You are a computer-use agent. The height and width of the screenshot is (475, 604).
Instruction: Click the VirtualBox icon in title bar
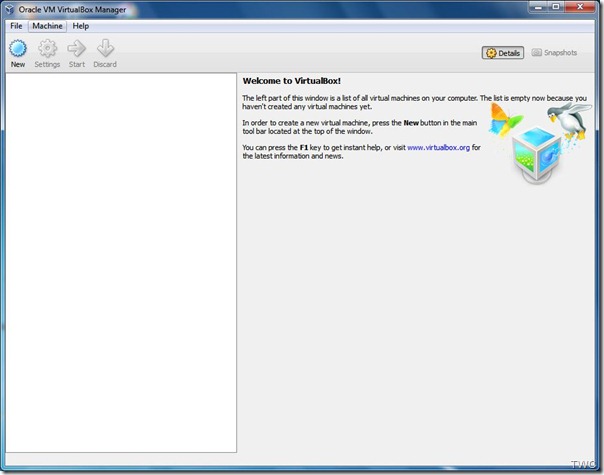(9, 10)
